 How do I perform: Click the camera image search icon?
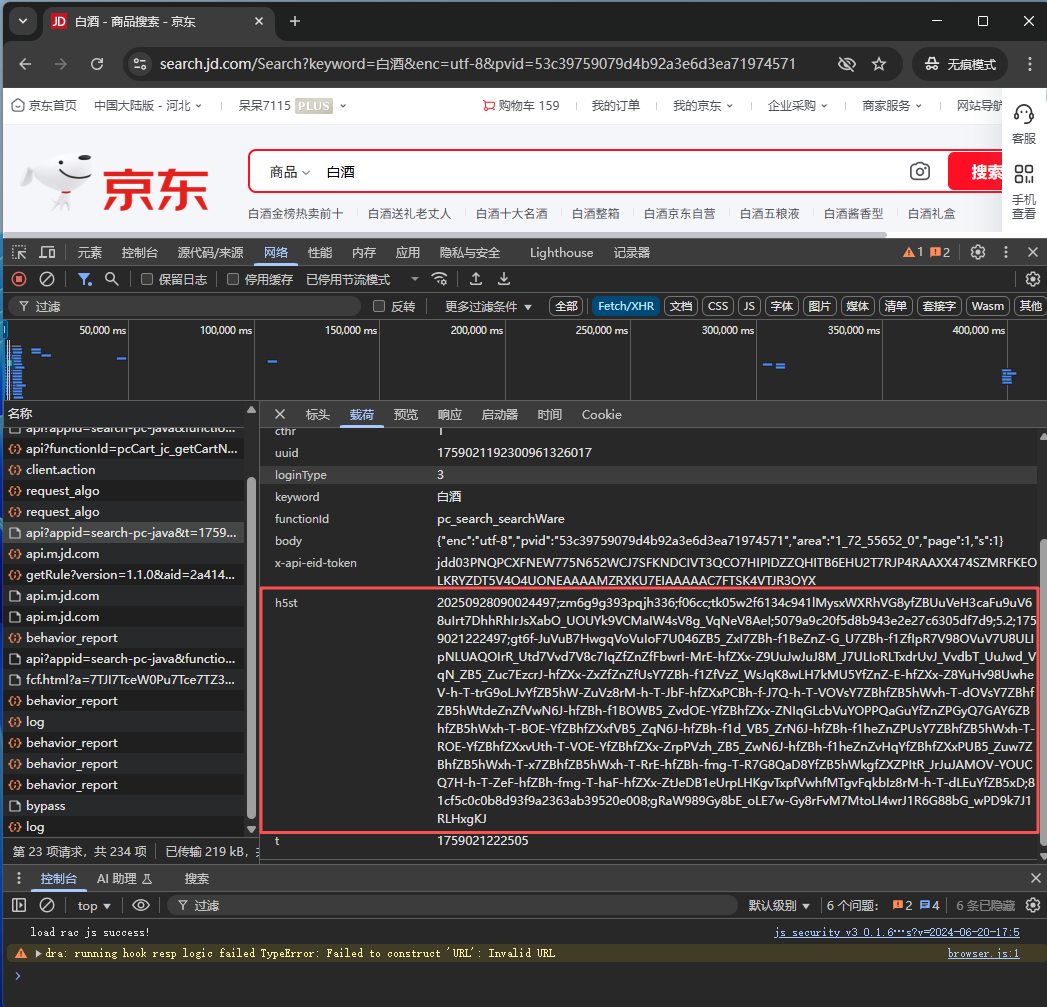pos(919,172)
